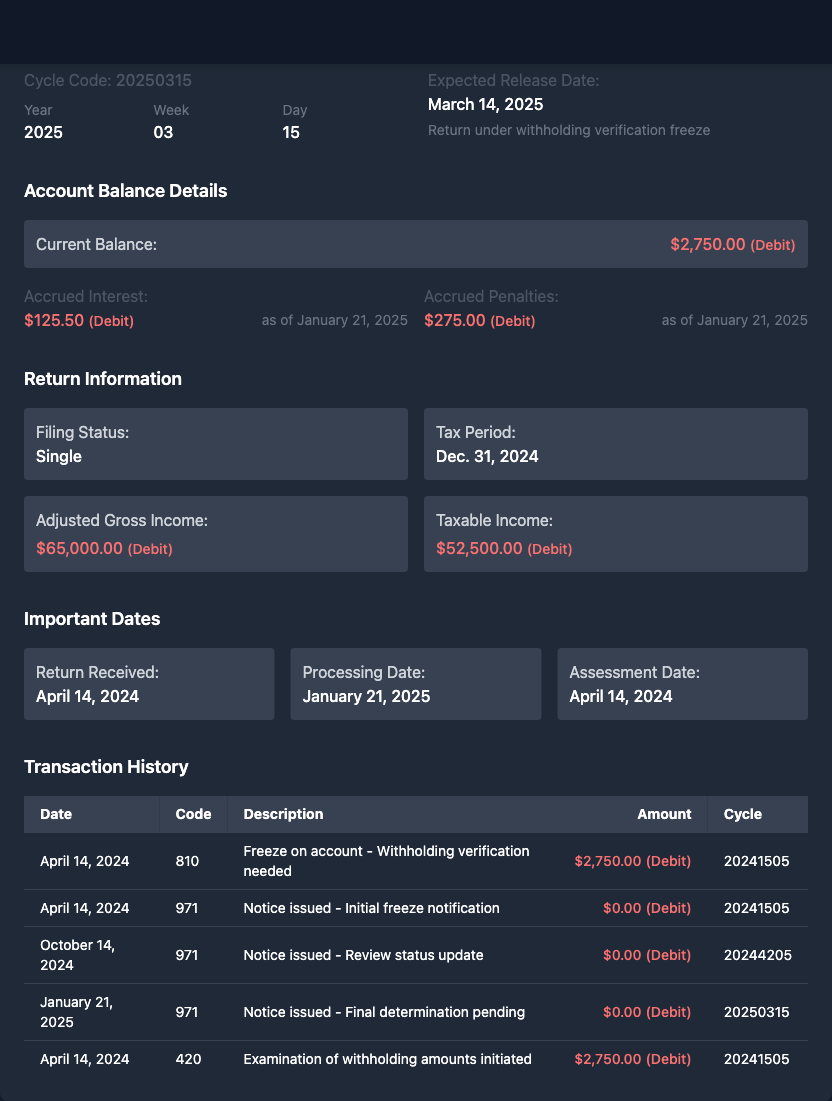Click the Cycle column header
832x1101 pixels.
coord(742,814)
